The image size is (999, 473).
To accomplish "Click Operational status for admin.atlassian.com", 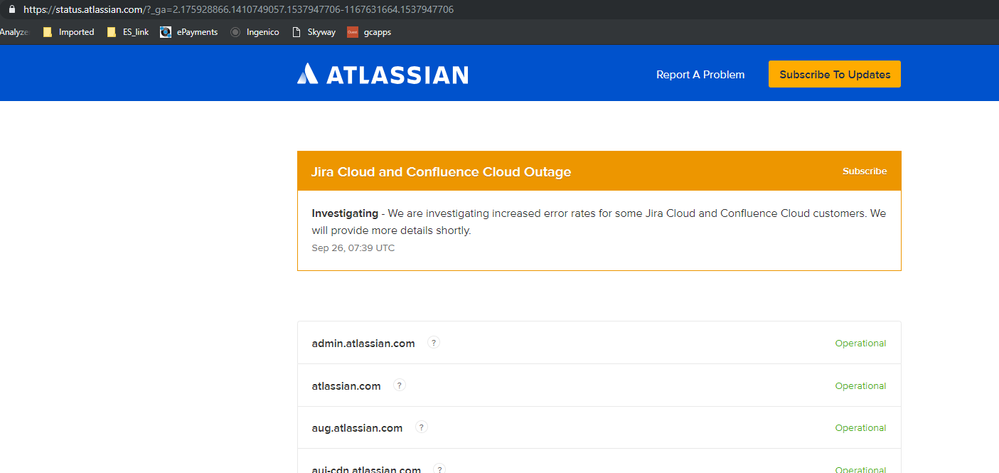I will (860, 343).
